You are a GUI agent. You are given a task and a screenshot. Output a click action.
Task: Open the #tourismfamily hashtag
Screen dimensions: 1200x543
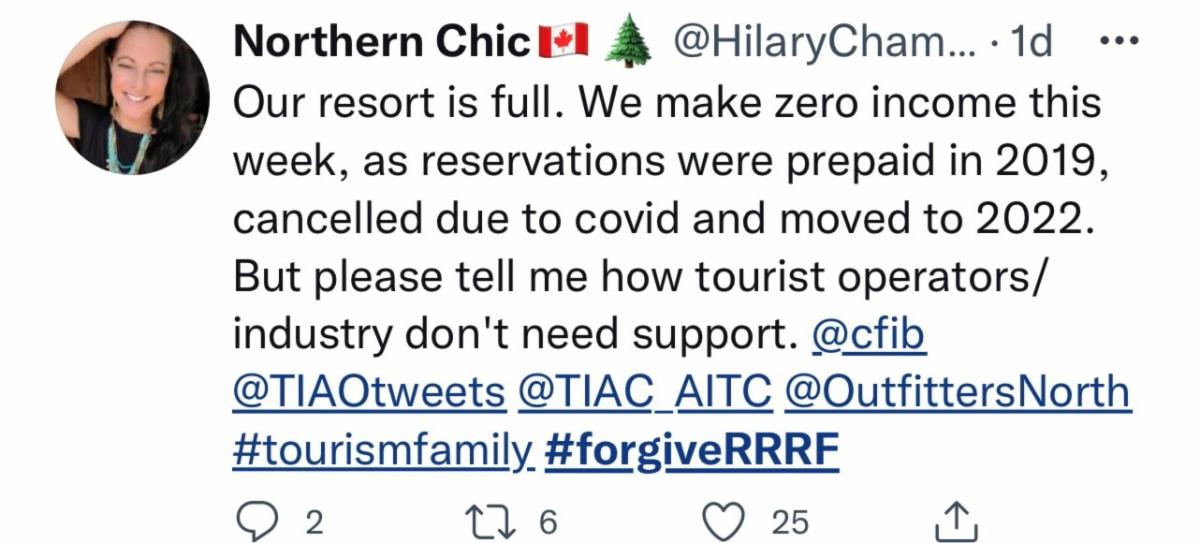pos(382,449)
